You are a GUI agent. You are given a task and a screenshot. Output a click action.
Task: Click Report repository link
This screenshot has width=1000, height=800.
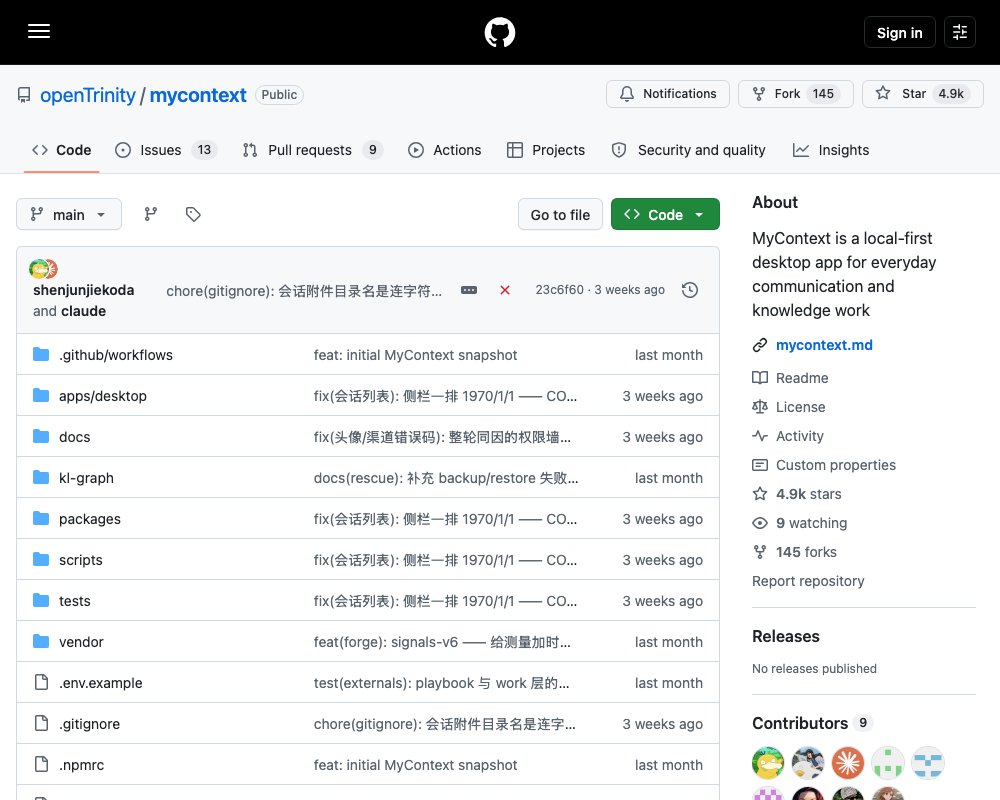[x=808, y=581]
